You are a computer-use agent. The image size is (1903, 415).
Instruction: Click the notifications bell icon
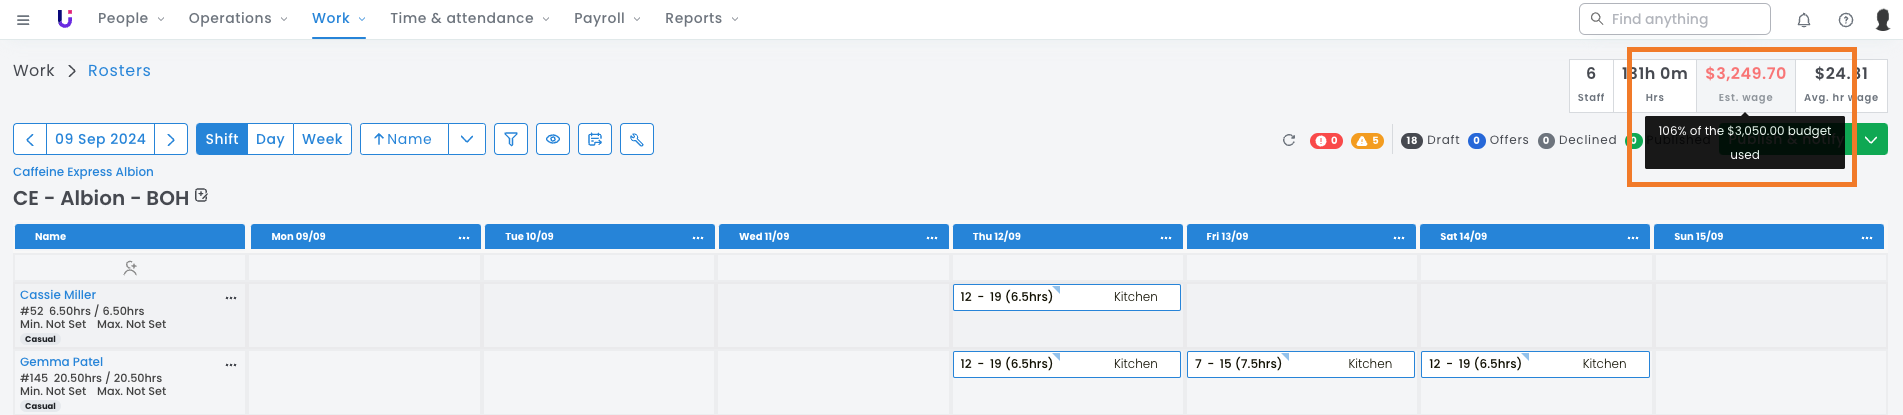[x=1804, y=19]
